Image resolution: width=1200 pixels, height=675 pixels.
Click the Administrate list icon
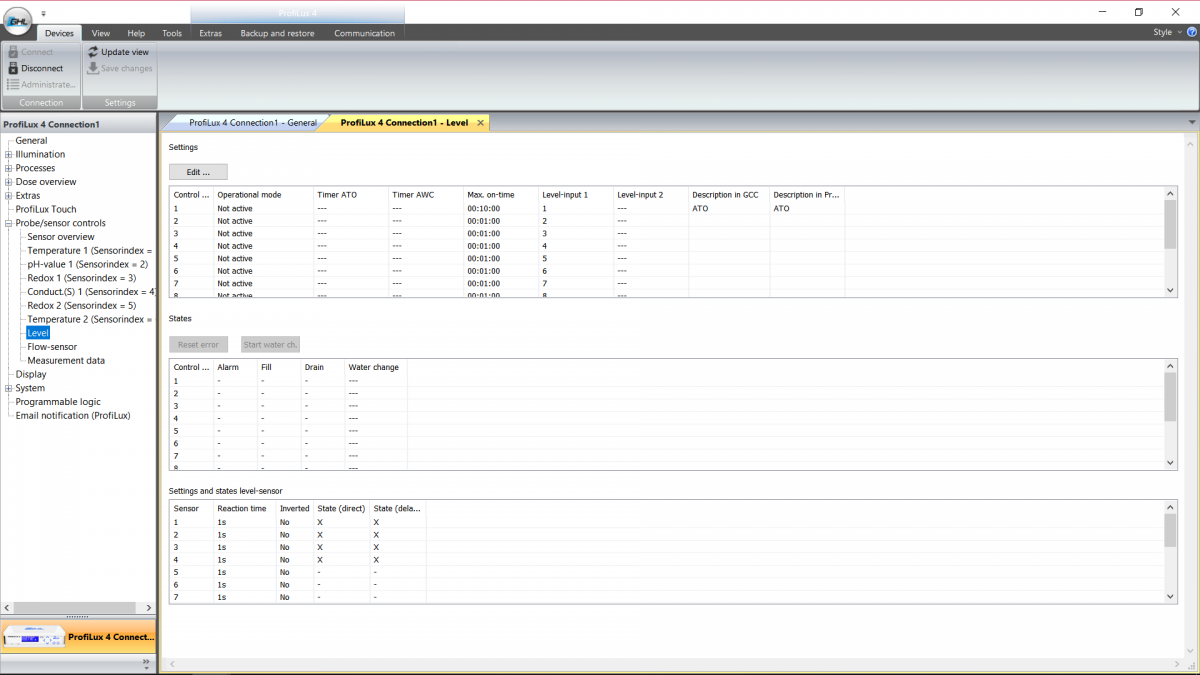(x=13, y=85)
